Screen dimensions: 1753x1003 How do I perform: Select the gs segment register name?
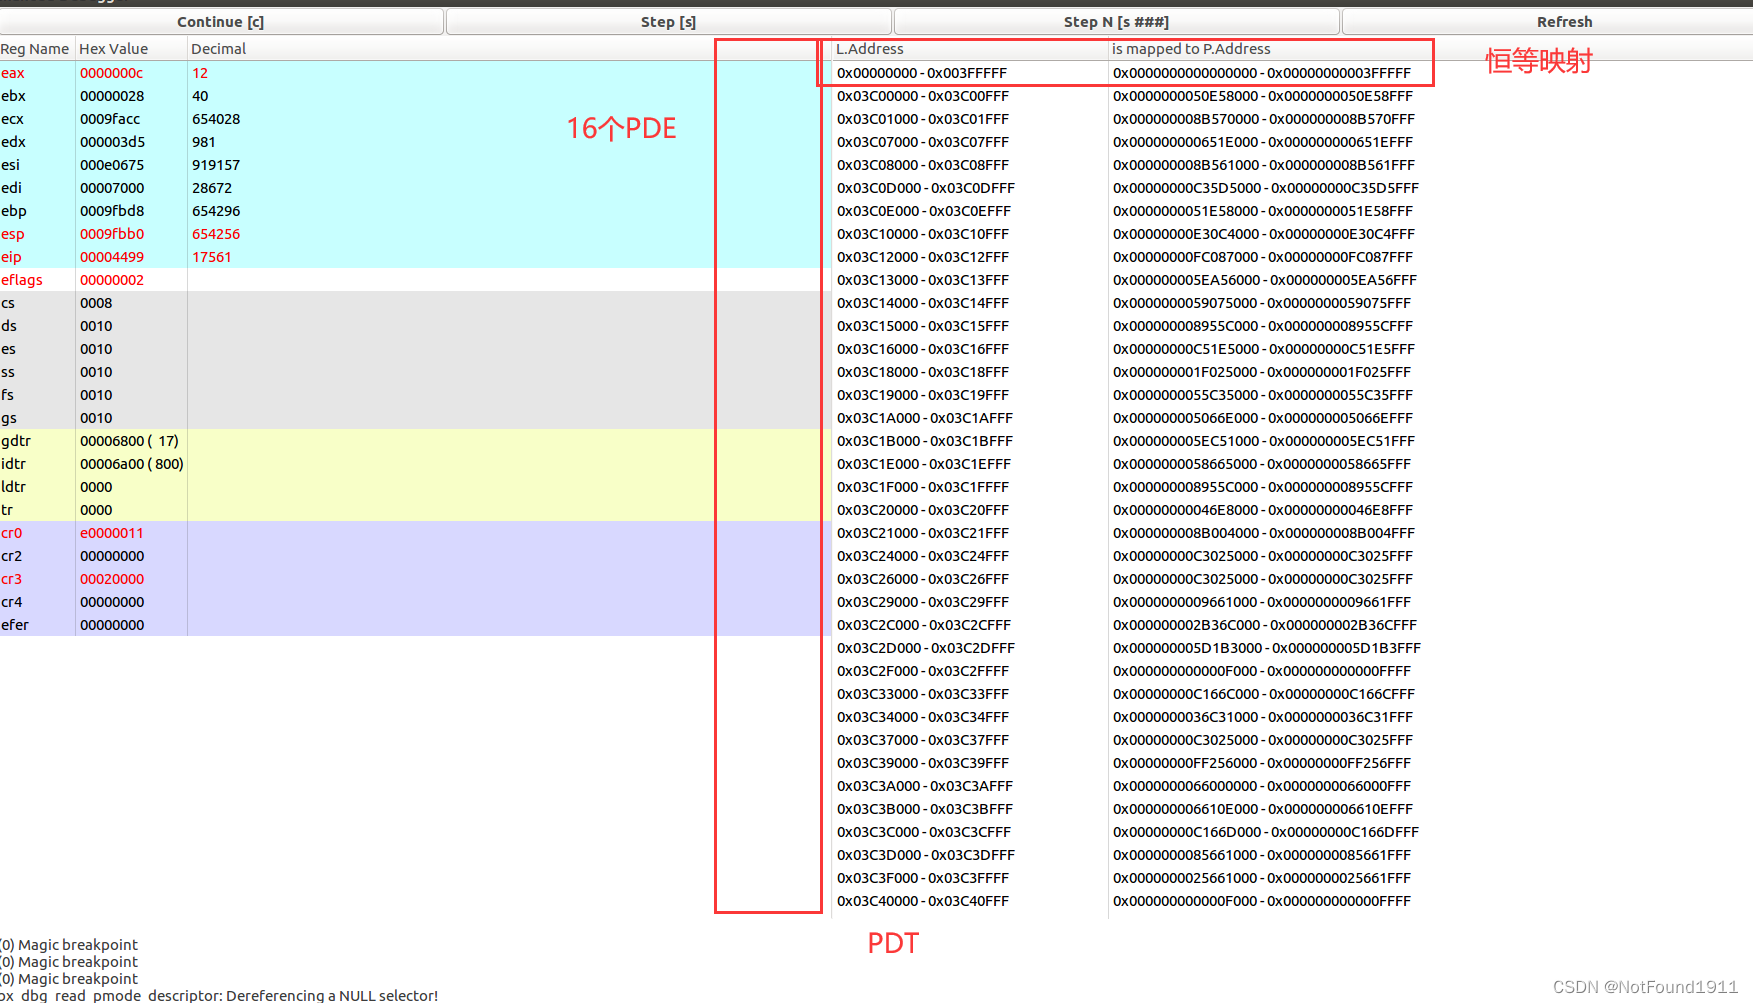point(9,418)
